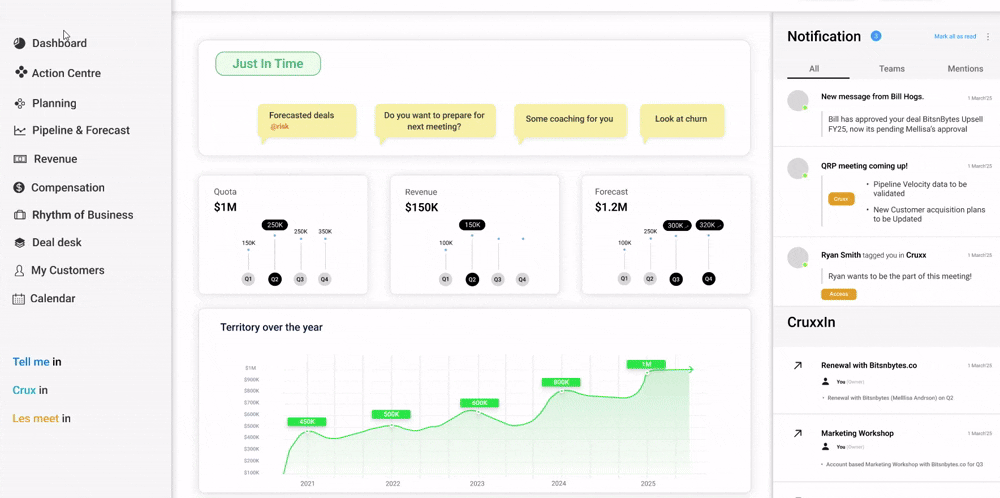Switch to the Mentions notifications tab
Screen dimensions: 1000x498
coord(965,69)
